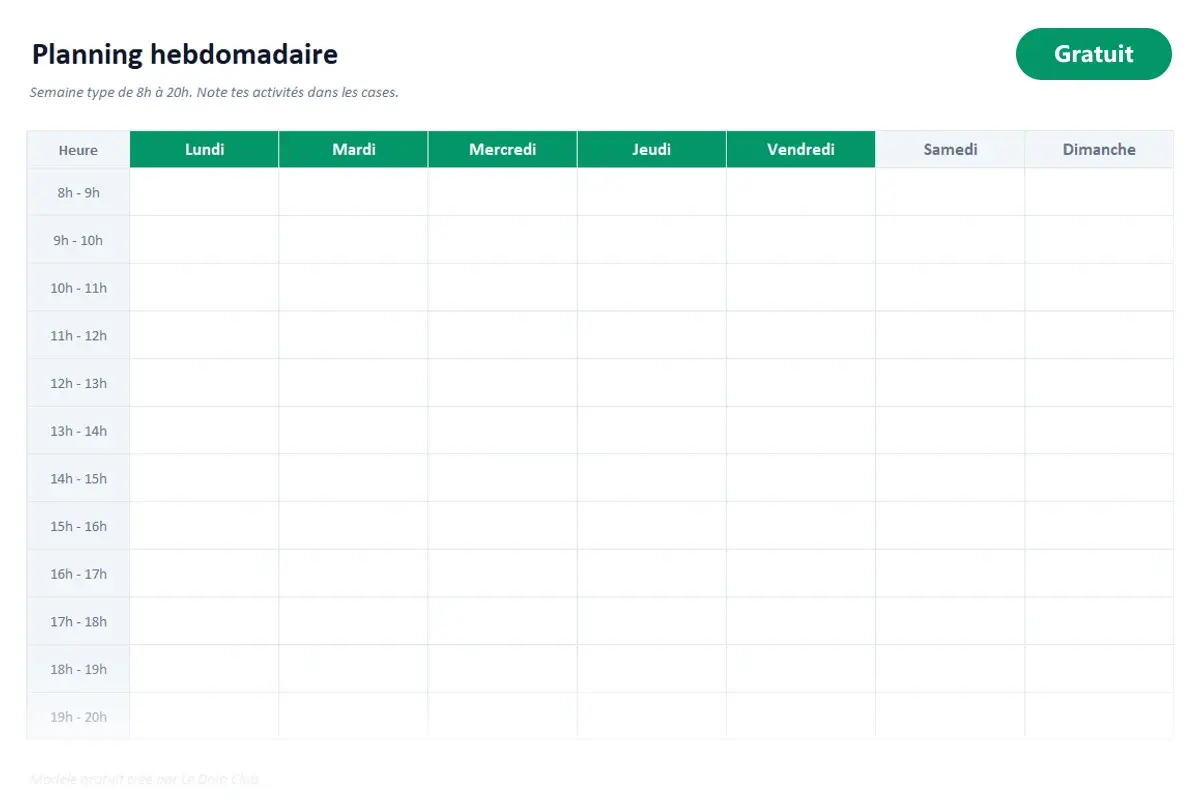The height and width of the screenshot is (800, 1200).
Task: Select the Dimanche 12h - 13h cell
Action: (x=1099, y=383)
